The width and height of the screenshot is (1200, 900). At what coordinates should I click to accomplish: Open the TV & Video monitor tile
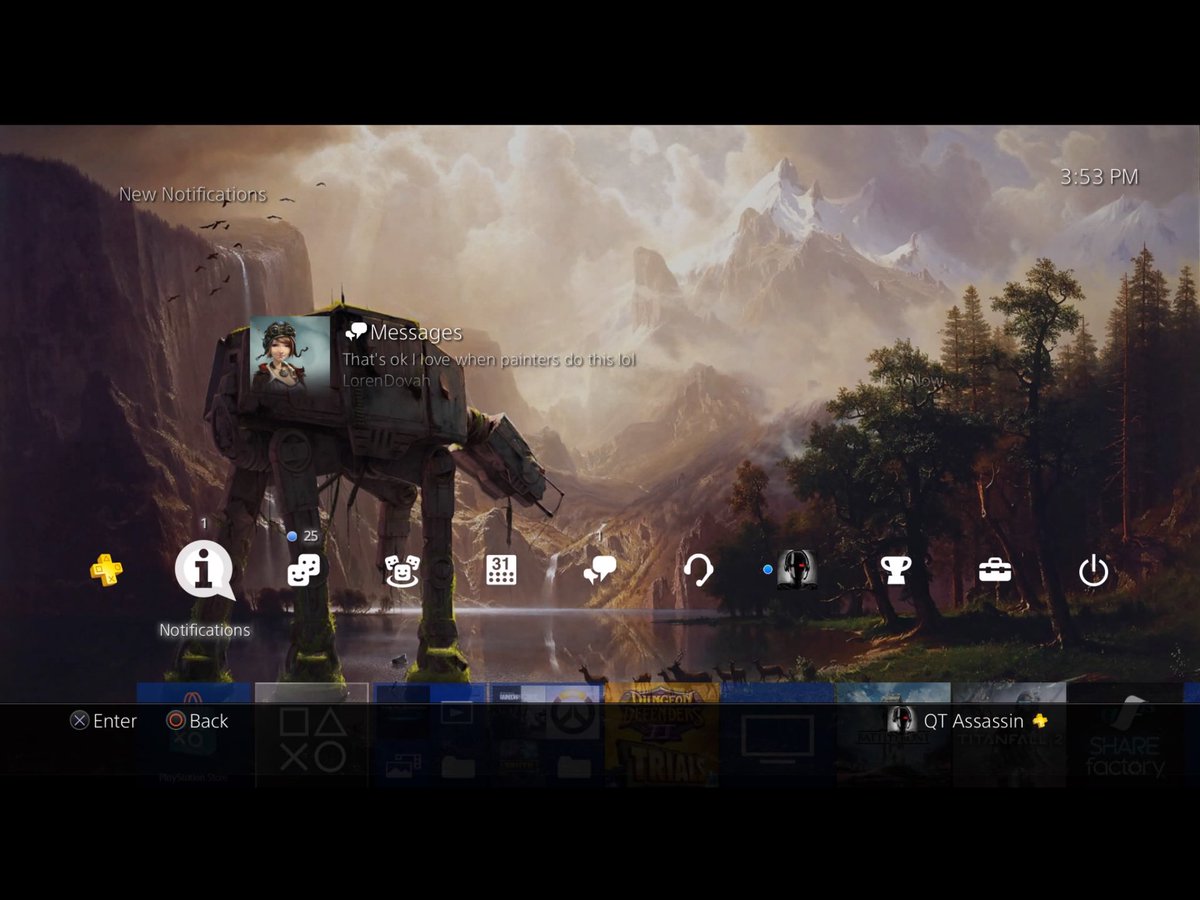(x=778, y=735)
